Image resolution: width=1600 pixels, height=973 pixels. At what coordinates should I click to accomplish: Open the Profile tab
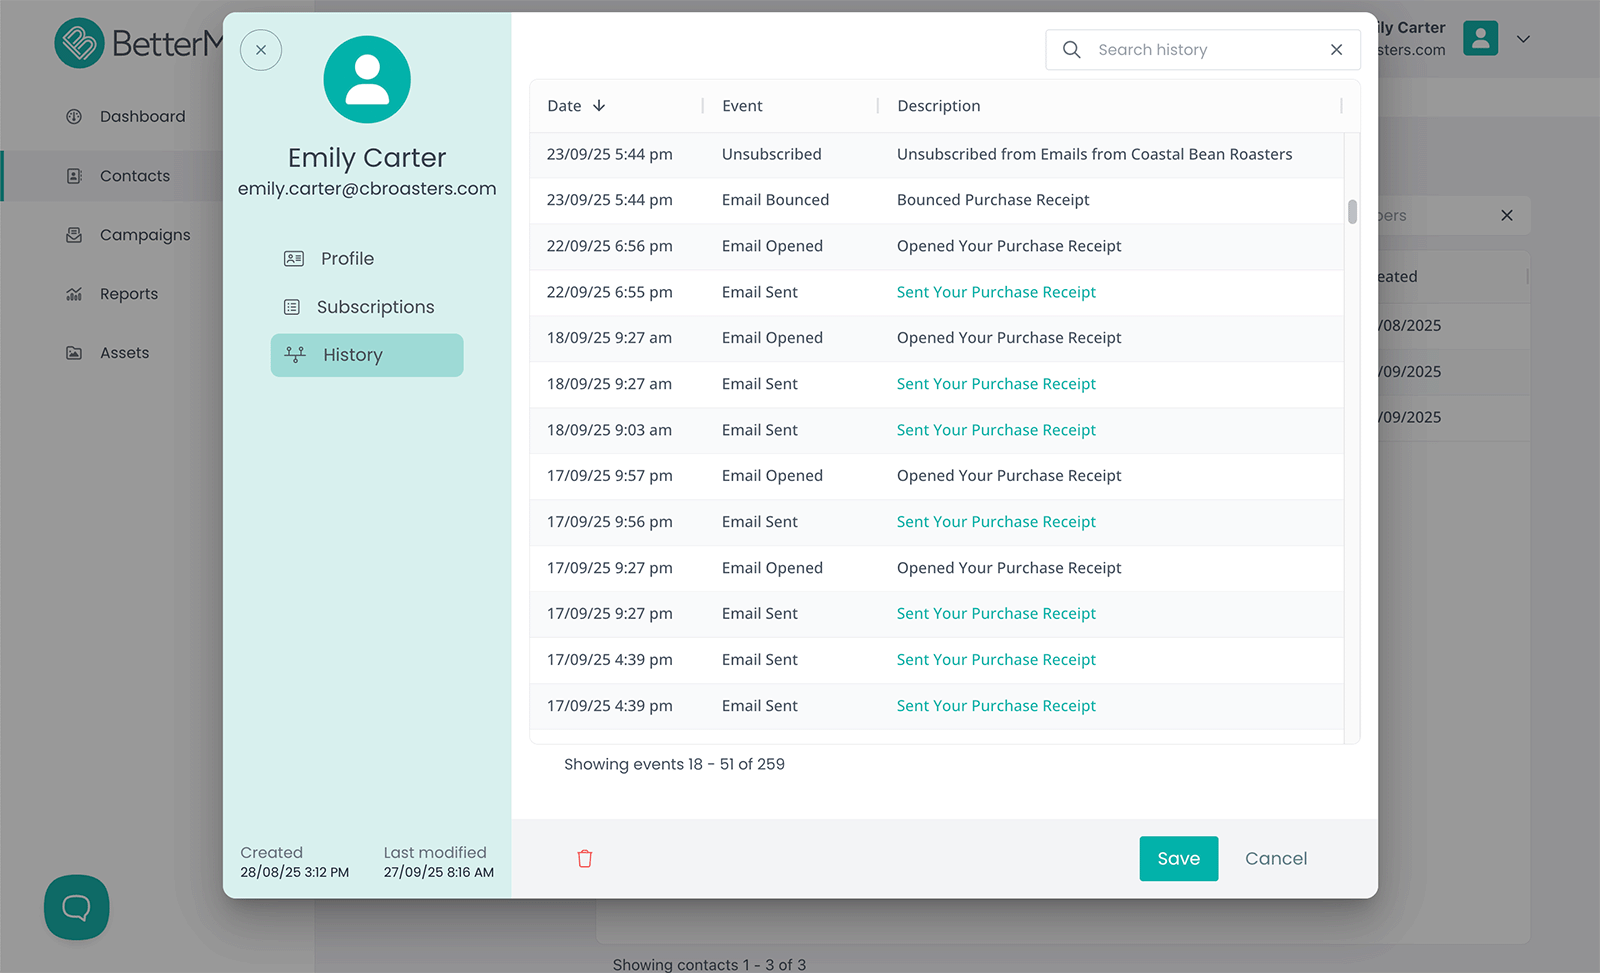tap(347, 259)
